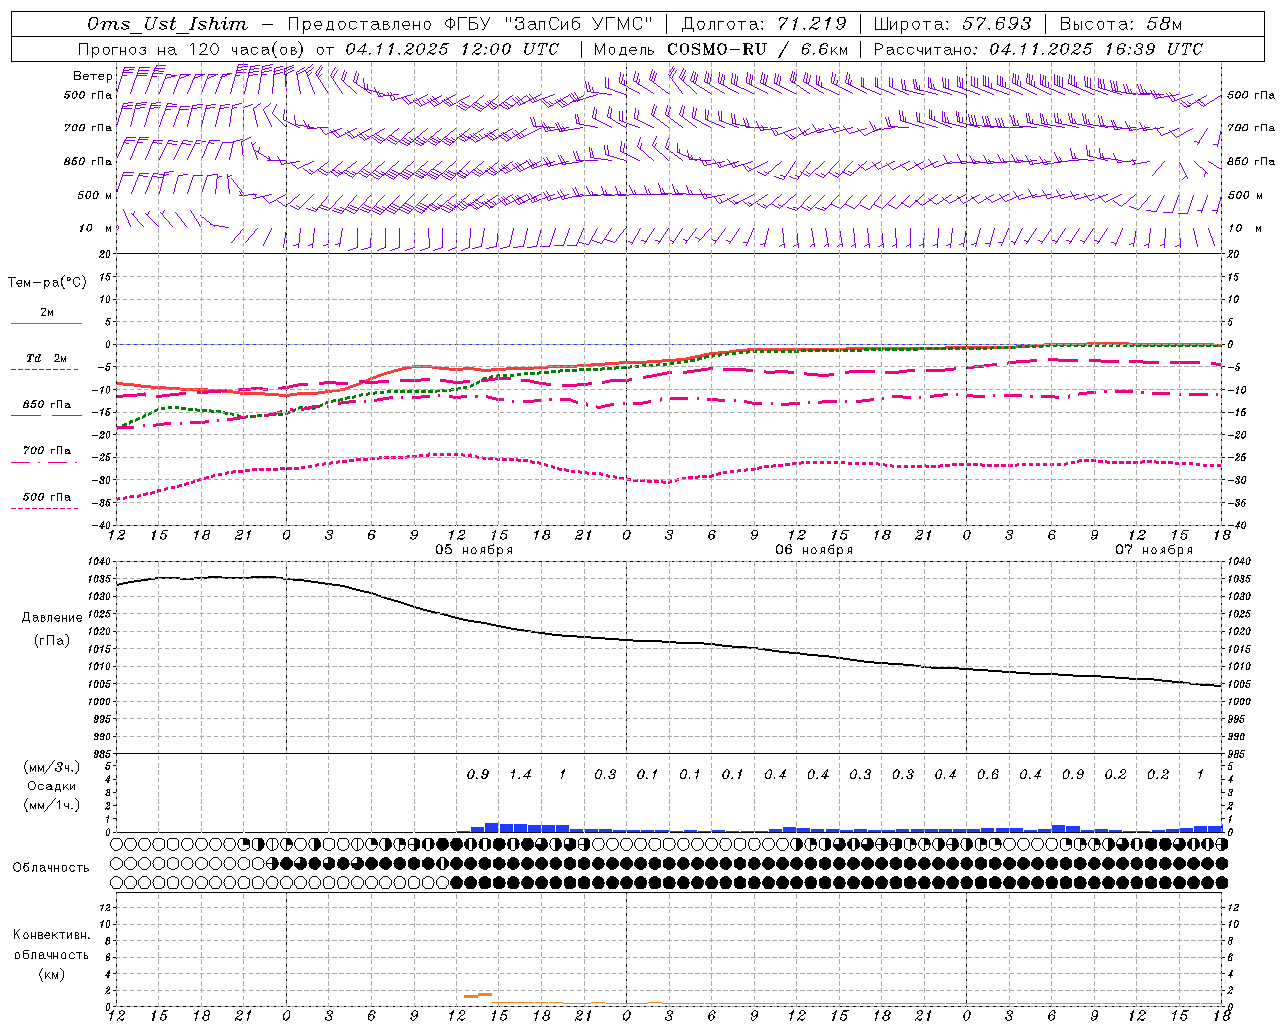Select the longitude value Долгота: 71.219
Screen dimensions: 1280x1024
(x=764, y=24)
